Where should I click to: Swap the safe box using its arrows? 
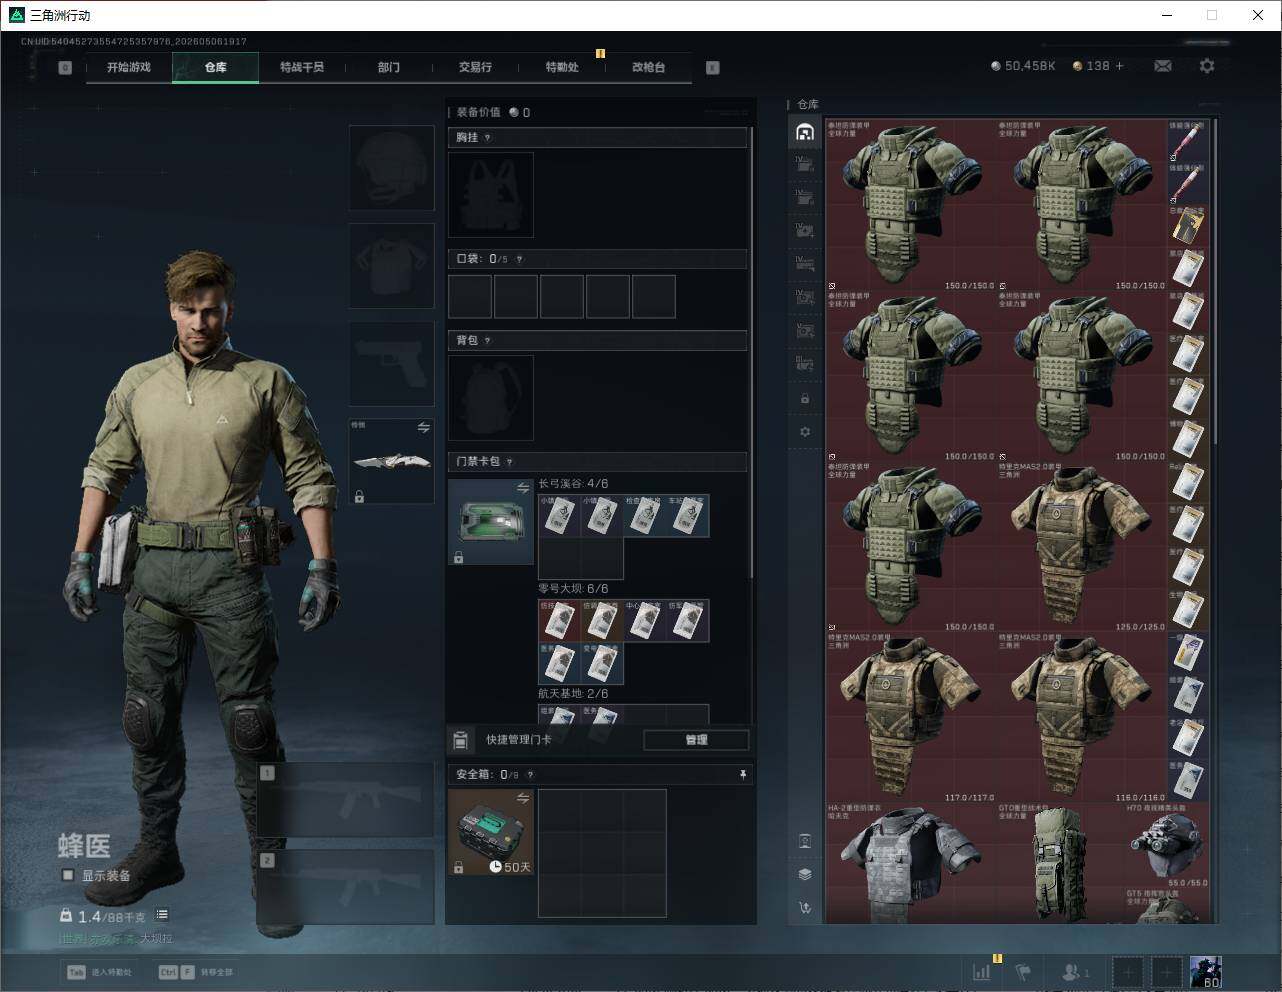[523, 798]
